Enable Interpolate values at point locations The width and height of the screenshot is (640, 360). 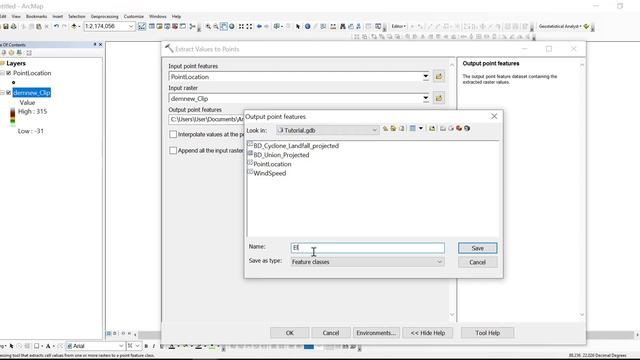[x=173, y=134]
